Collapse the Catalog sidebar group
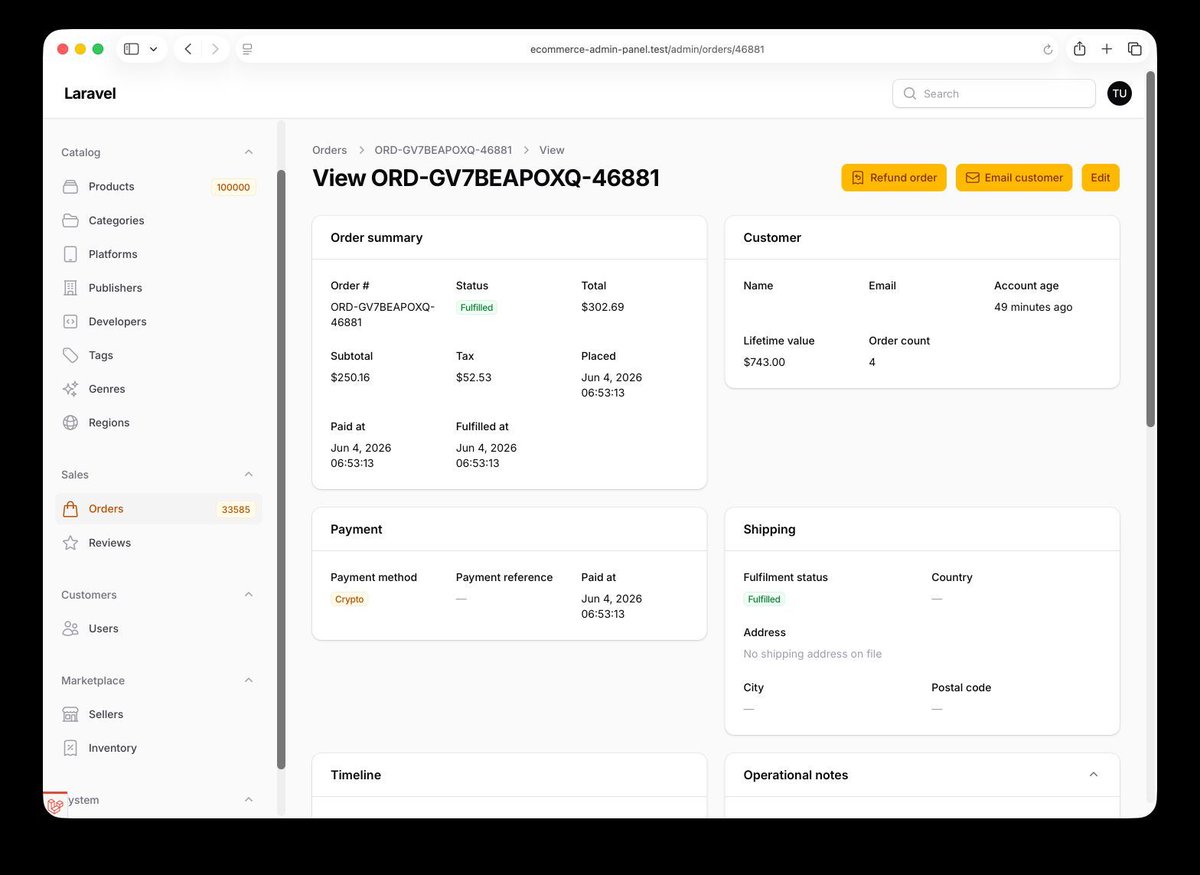 click(x=249, y=153)
